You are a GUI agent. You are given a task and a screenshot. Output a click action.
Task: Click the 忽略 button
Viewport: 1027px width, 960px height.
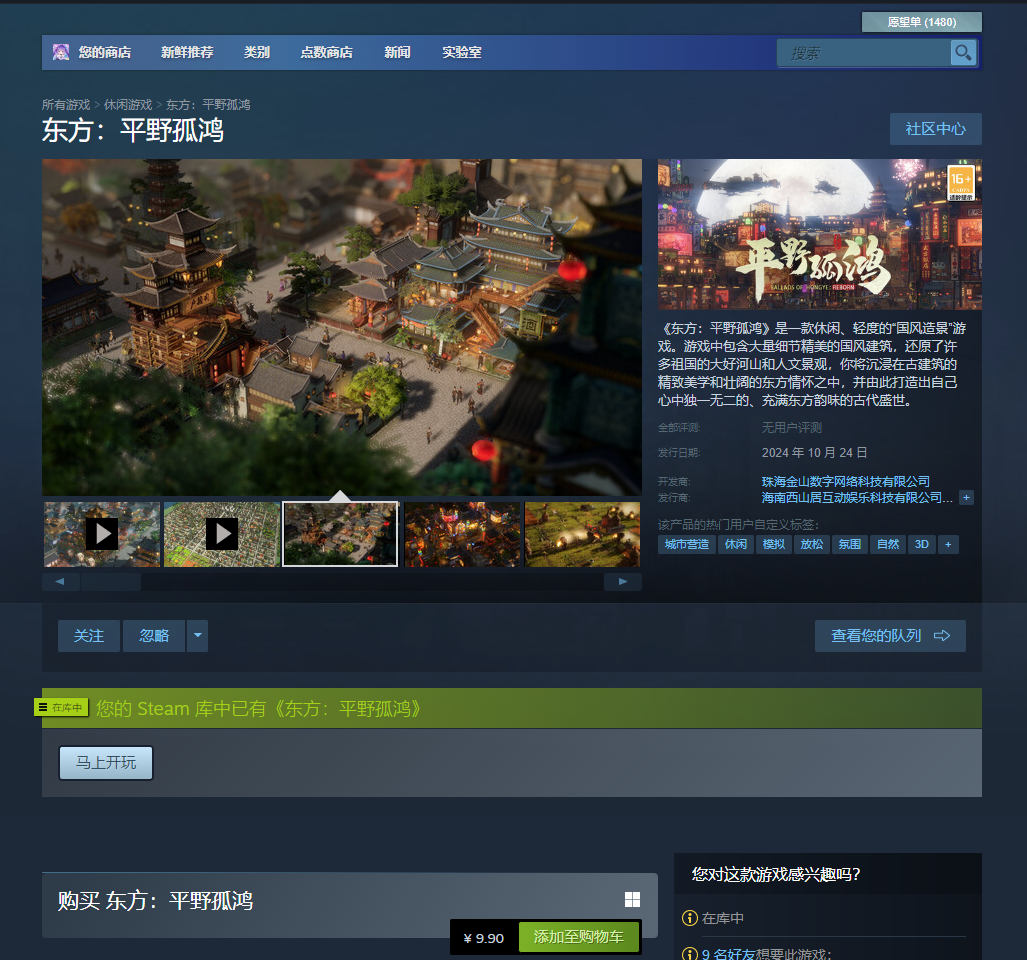click(155, 636)
